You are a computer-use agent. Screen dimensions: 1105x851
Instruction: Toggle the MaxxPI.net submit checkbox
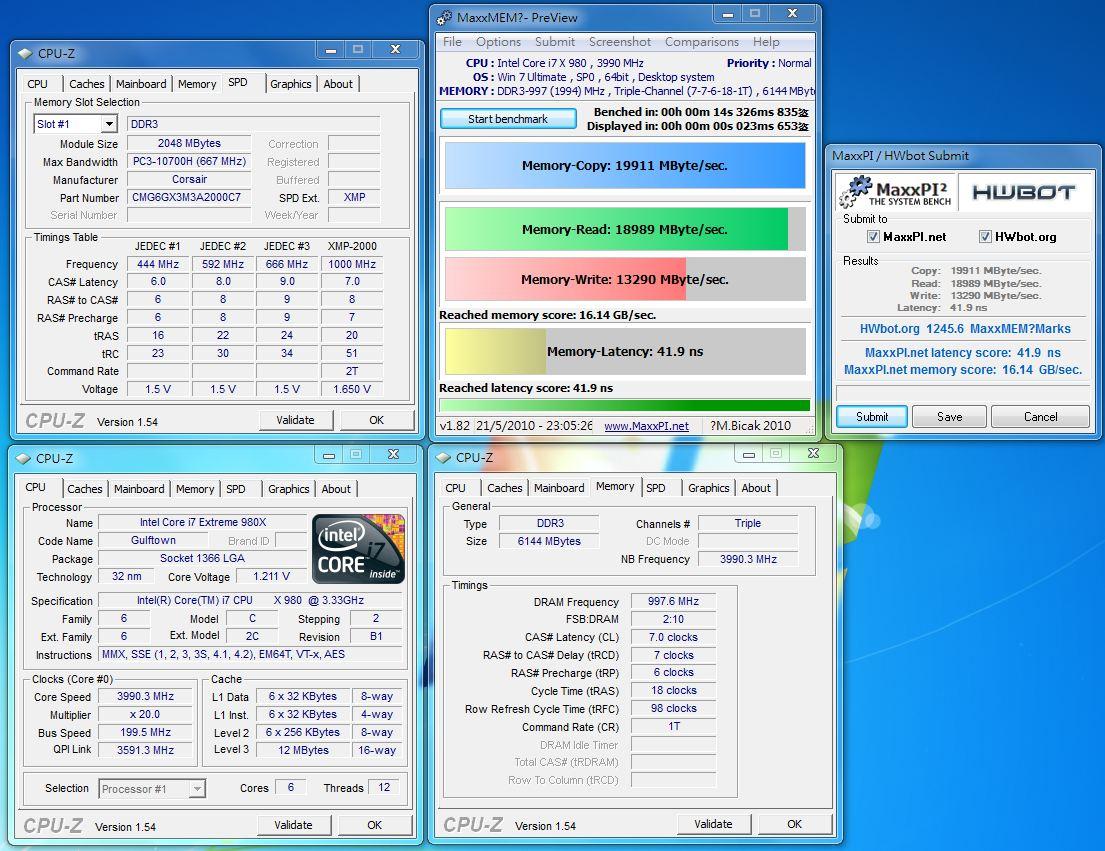873,237
